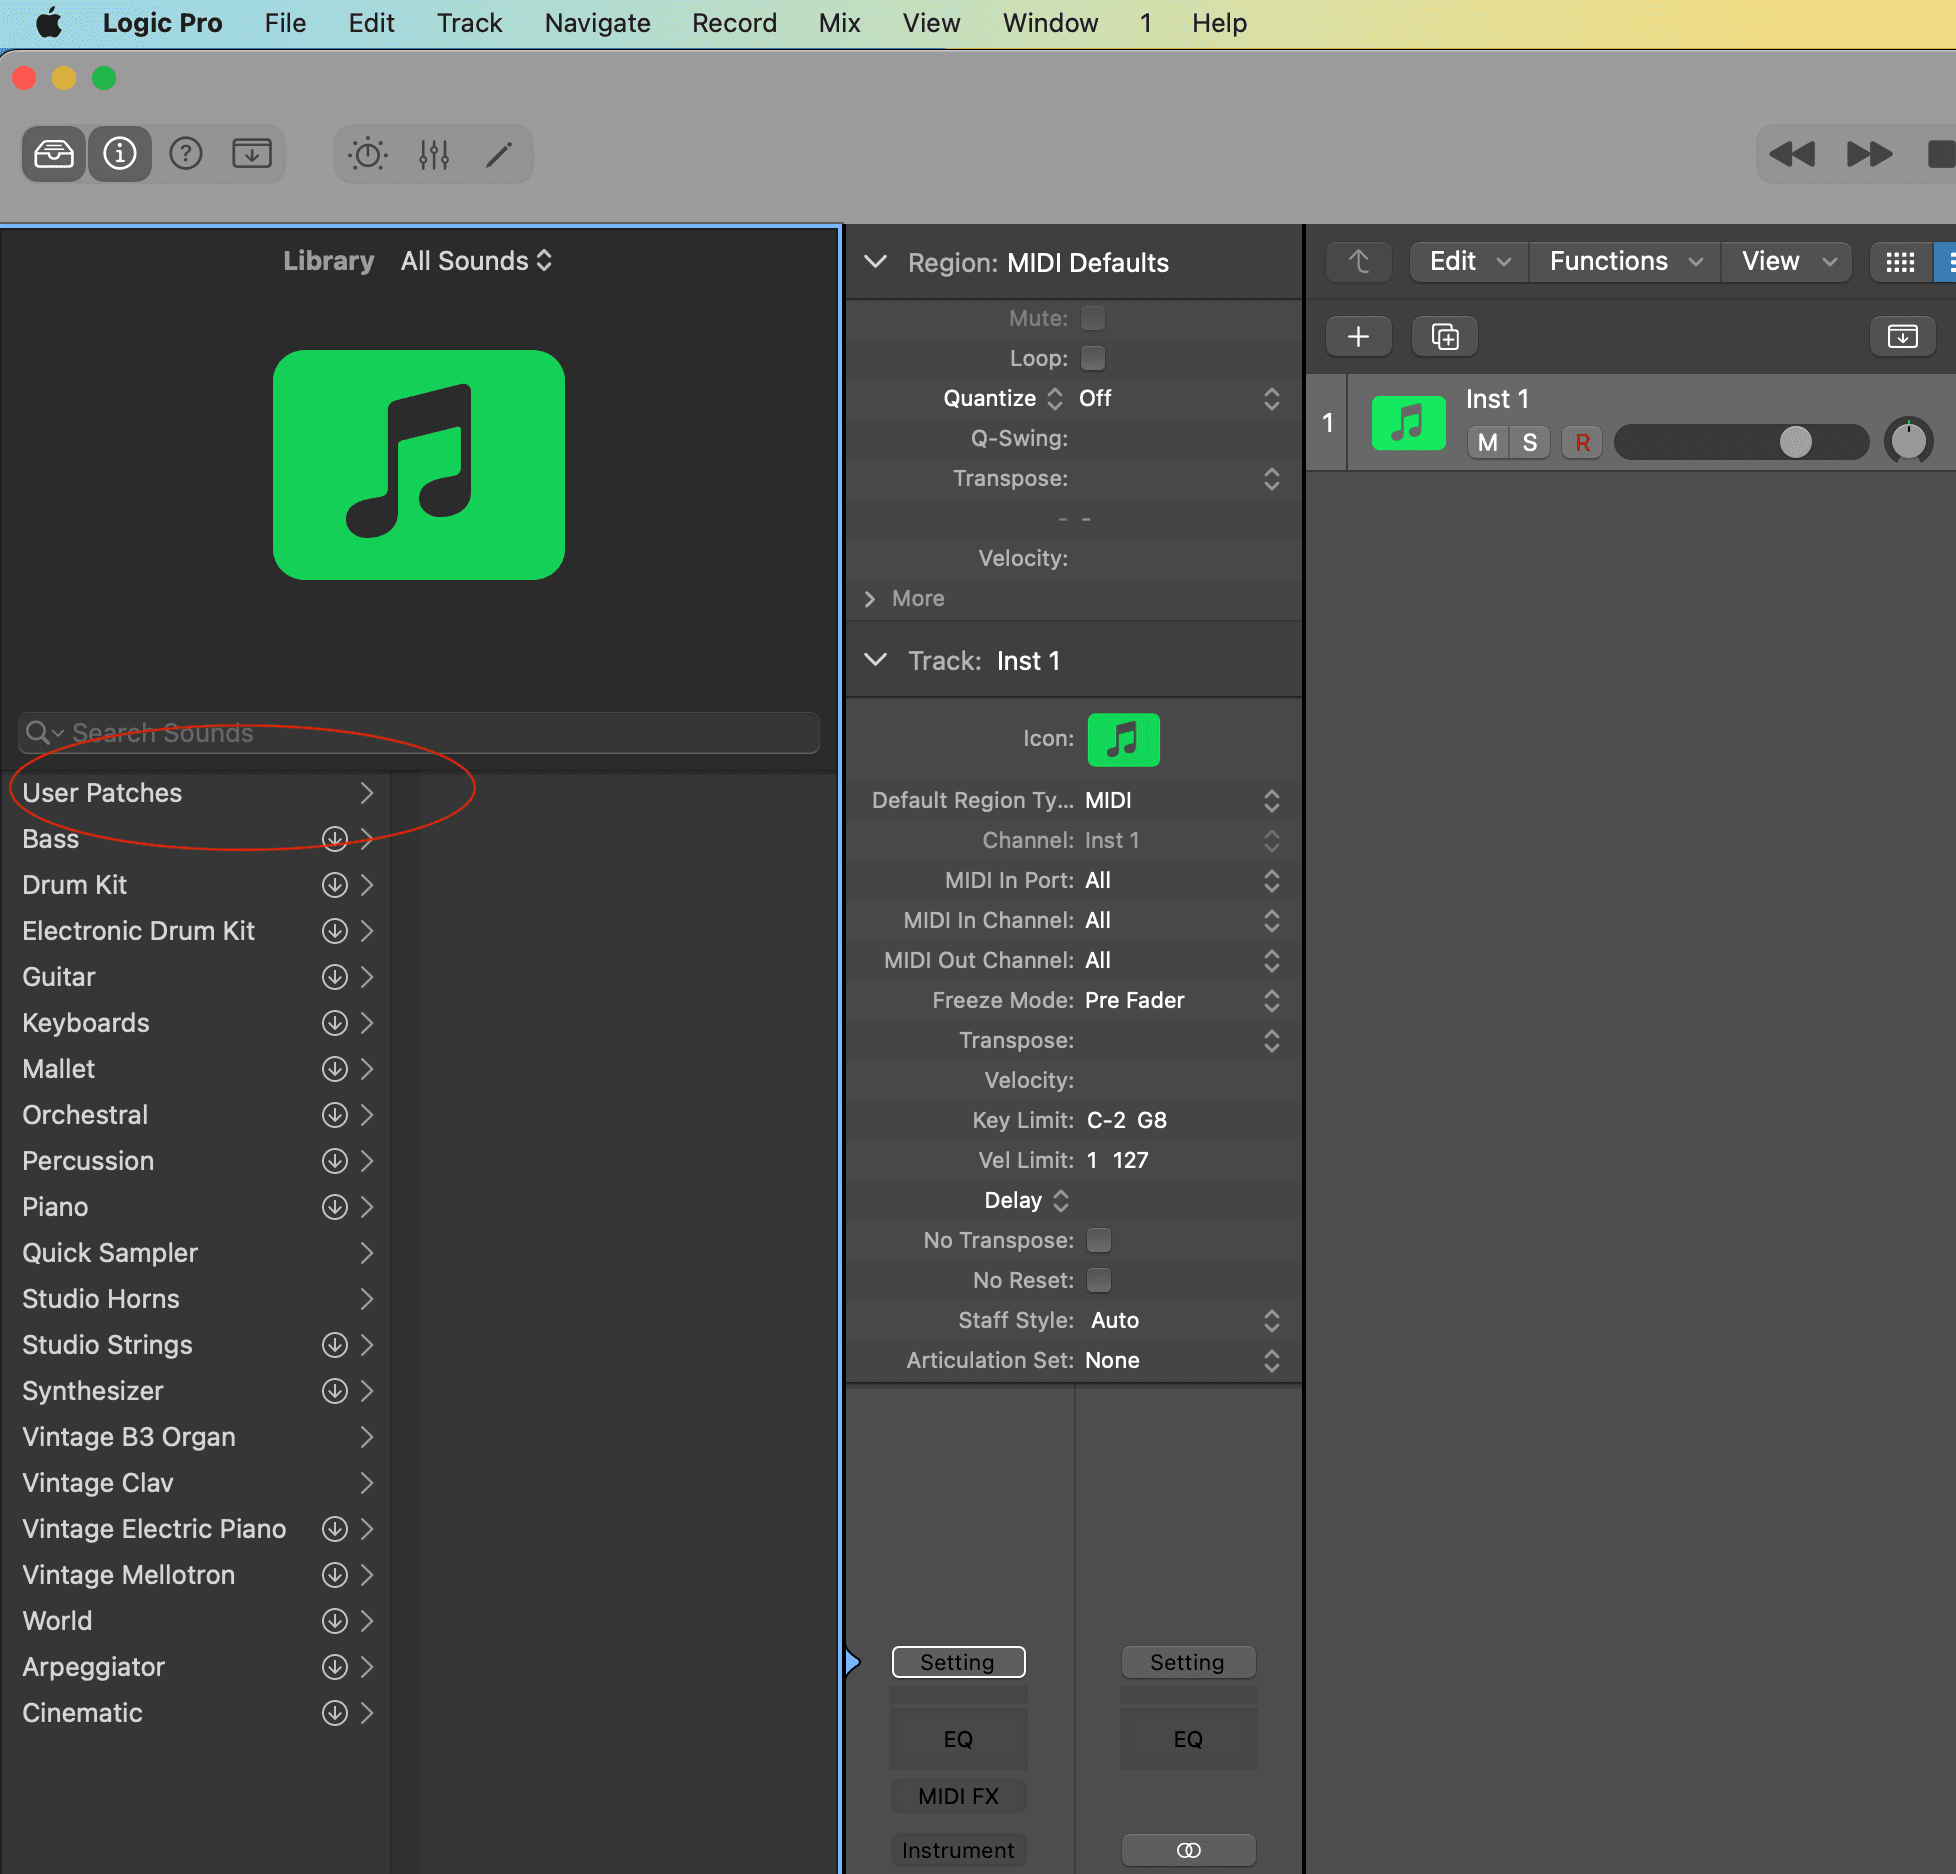
Task: Toggle the region Mute checkbox
Action: pyautogui.click(x=1093, y=318)
